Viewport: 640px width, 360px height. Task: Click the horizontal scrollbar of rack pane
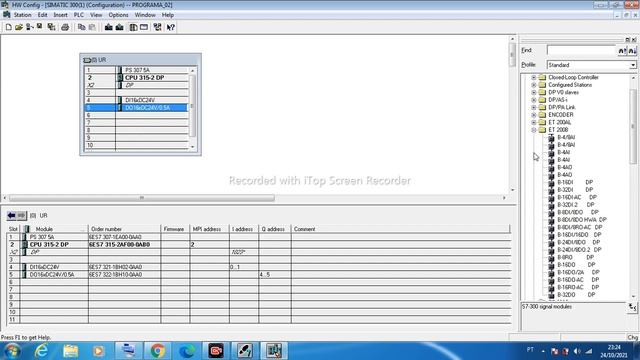tap(142, 198)
